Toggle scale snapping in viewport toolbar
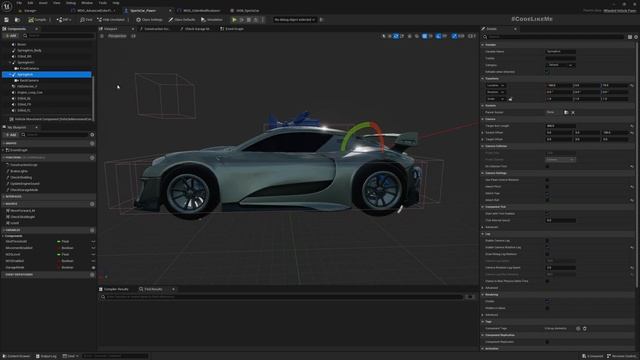Image resolution: width=640 pixels, height=360 pixels. click(454, 36)
